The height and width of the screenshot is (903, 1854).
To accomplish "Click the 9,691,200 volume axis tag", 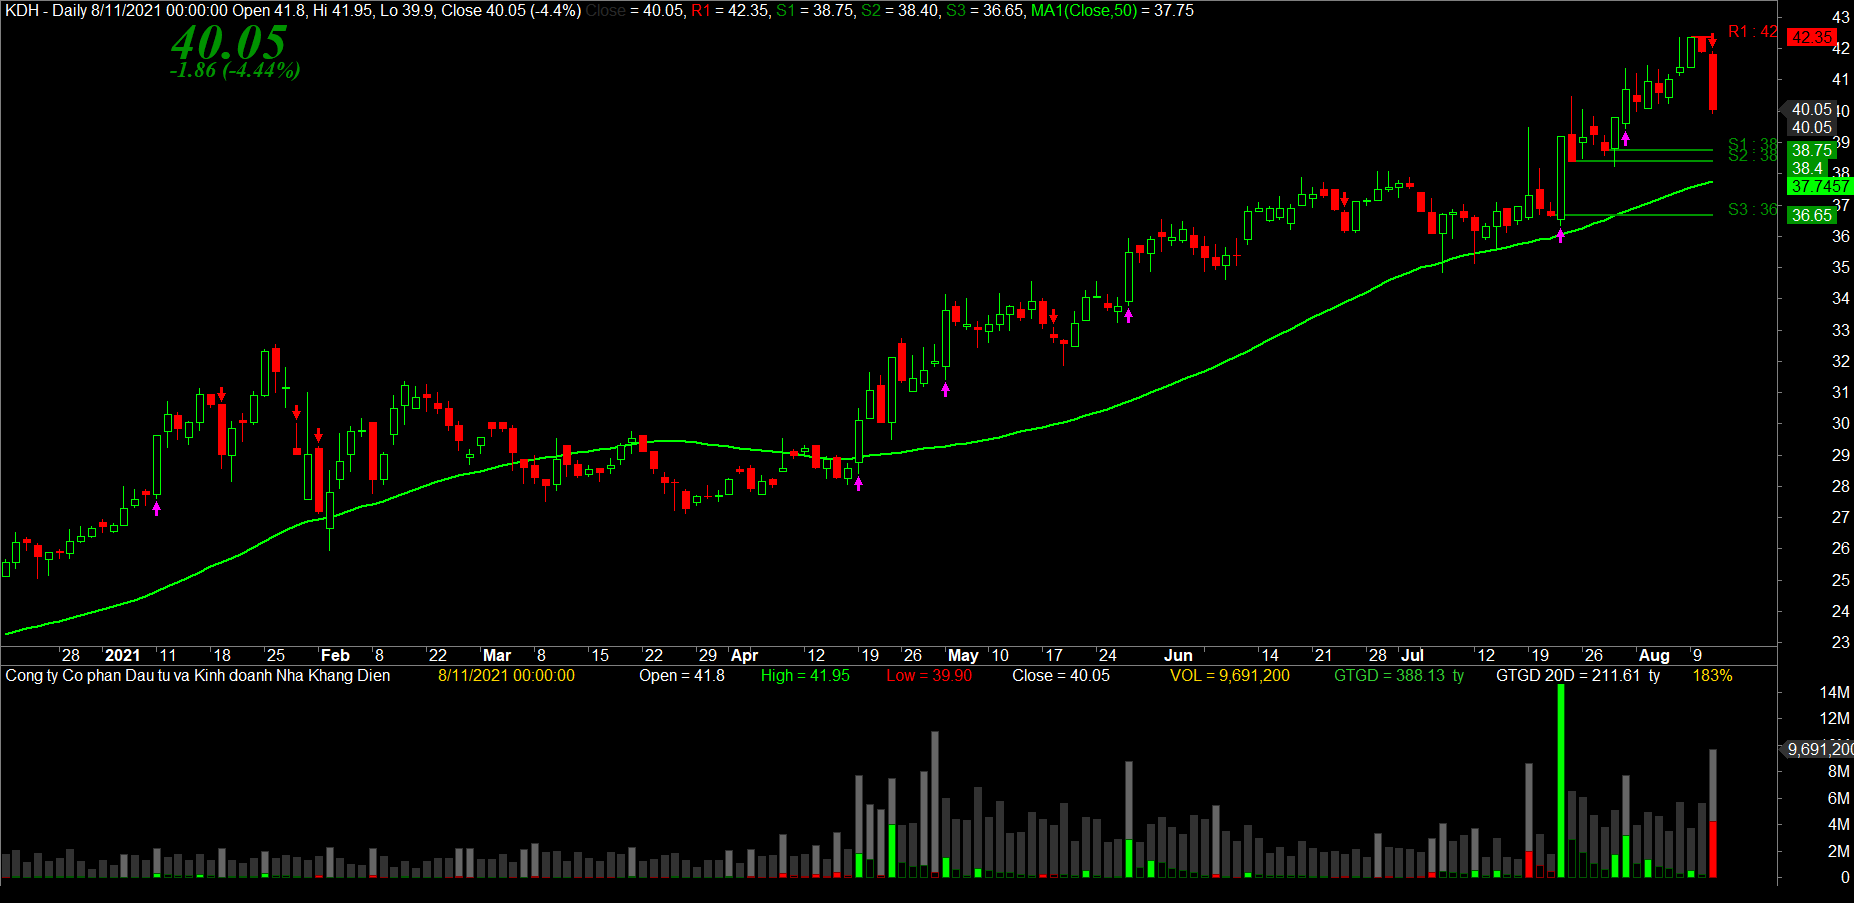I will tap(1819, 749).
